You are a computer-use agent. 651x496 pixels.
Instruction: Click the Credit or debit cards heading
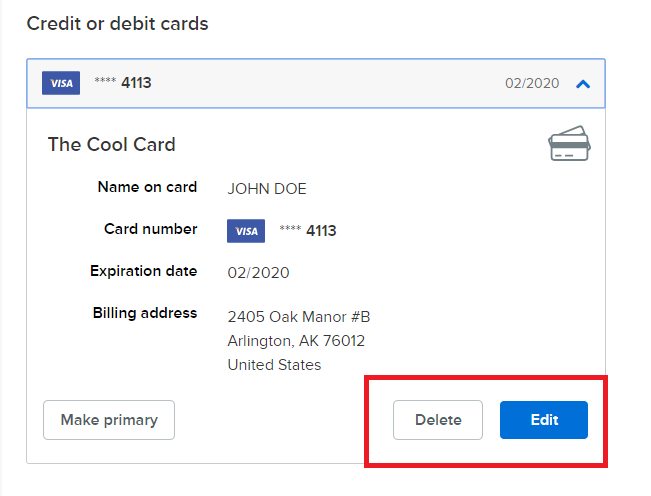(118, 23)
